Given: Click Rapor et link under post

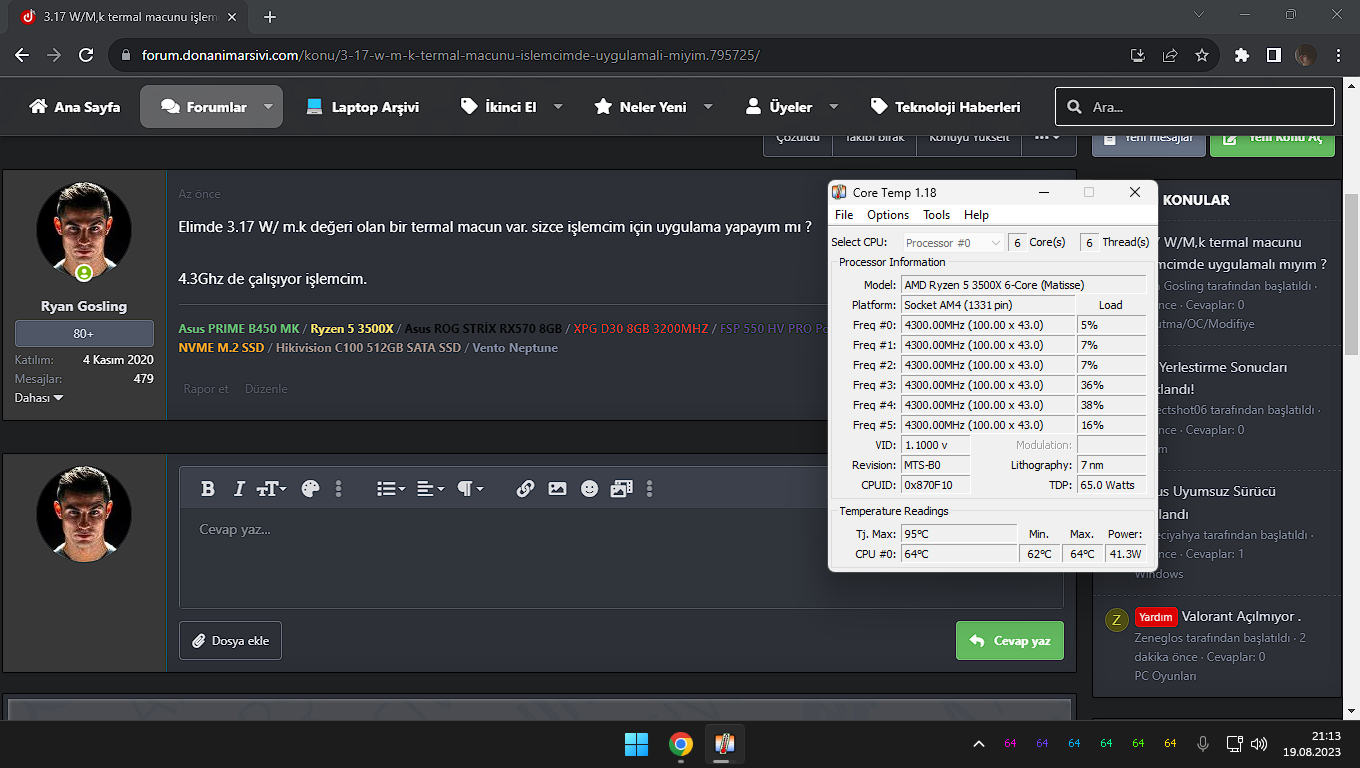Looking at the screenshot, I should click(x=206, y=389).
